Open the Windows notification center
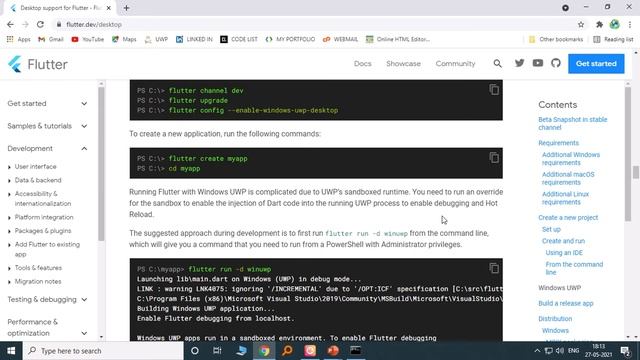 625,351
